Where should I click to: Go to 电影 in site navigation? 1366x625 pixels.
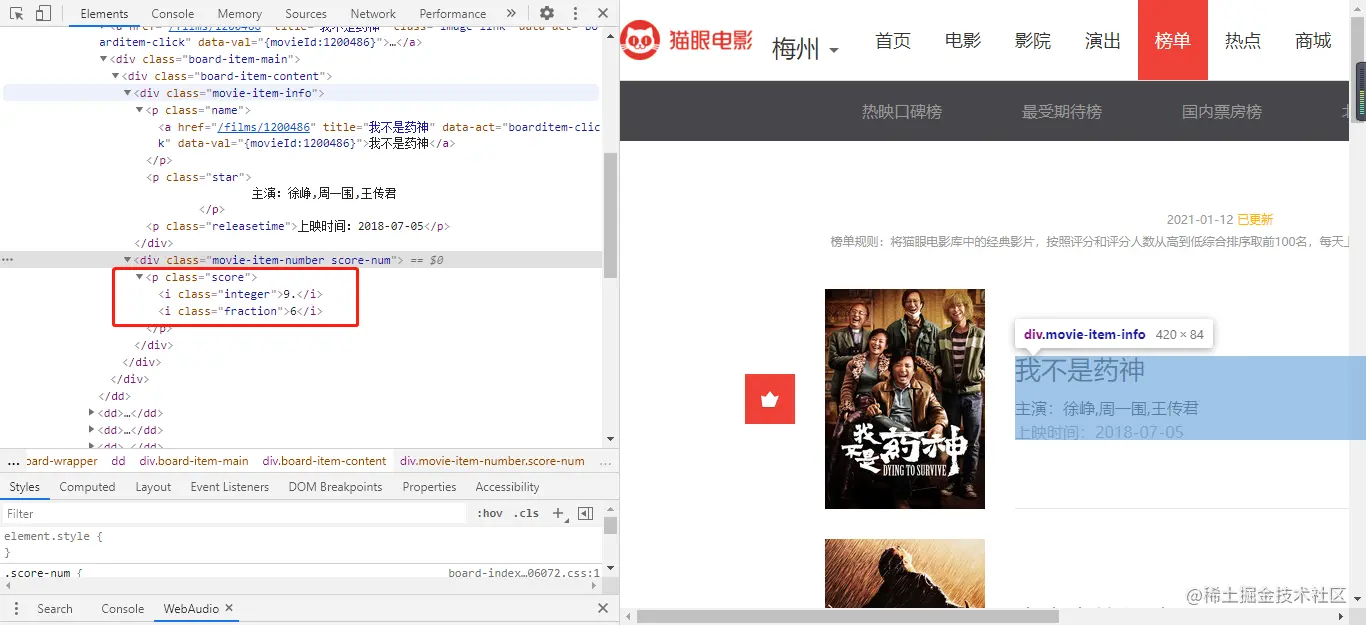(x=963, y=41)
